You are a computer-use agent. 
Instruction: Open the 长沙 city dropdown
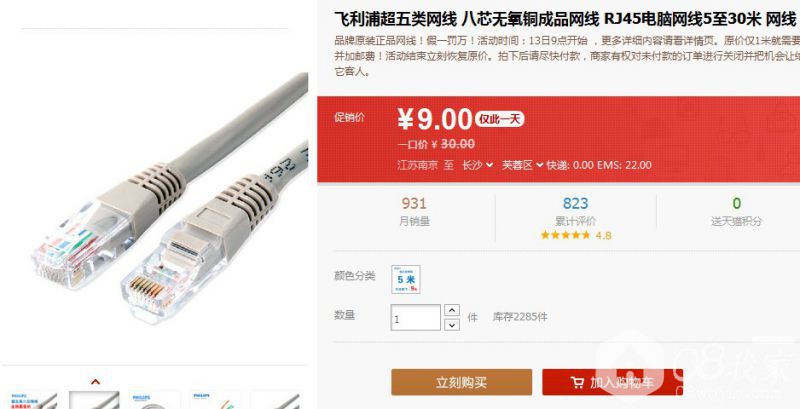(478, 165)
